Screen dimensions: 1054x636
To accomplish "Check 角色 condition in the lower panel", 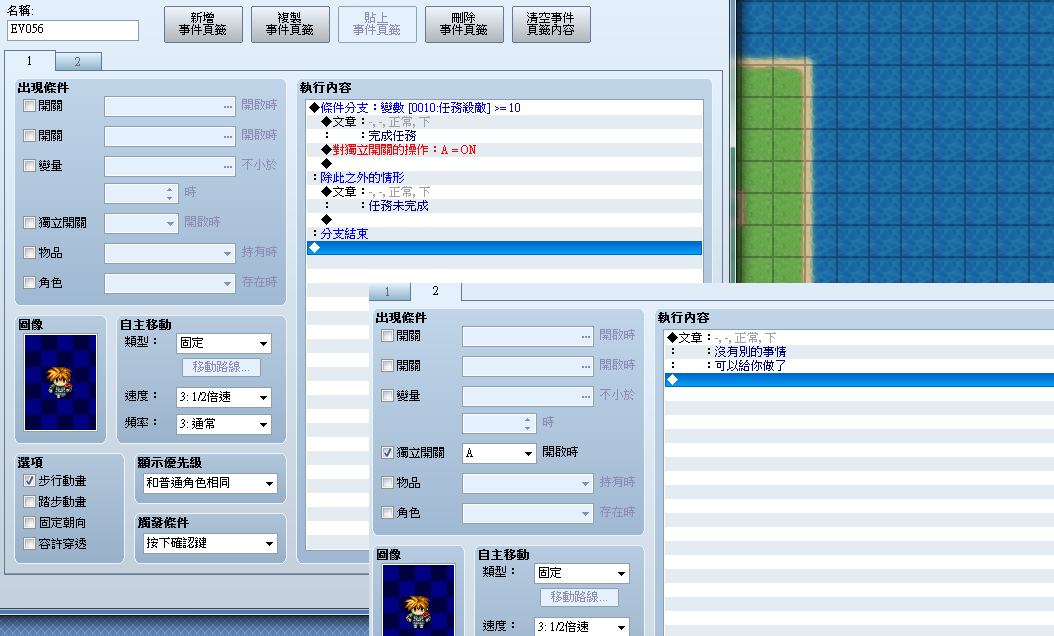I will 387,512.
